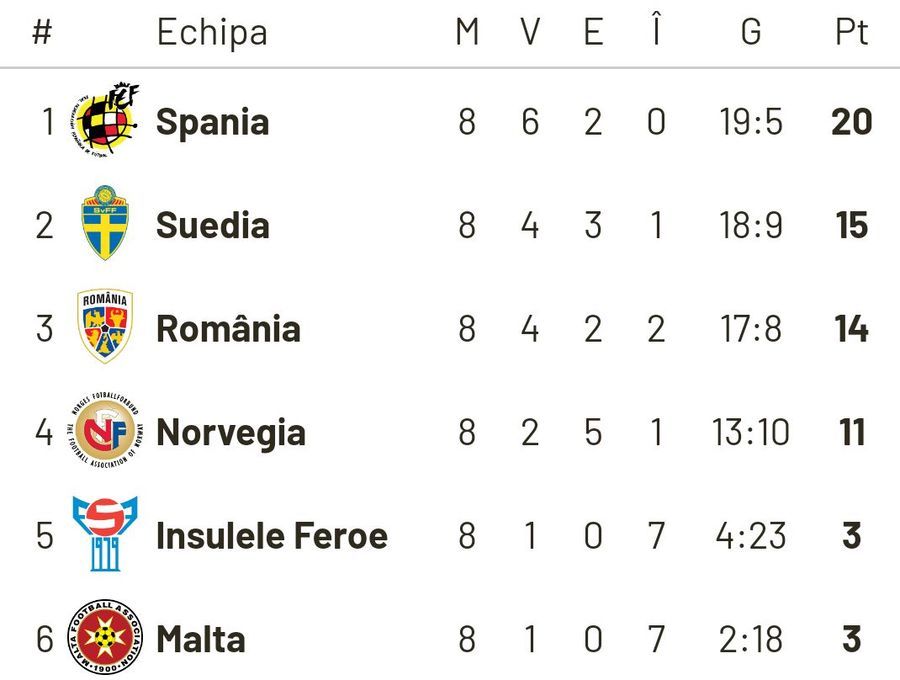Click the România federation shield logo
This screenshot has width=900, height=680.
pos(105,327)
